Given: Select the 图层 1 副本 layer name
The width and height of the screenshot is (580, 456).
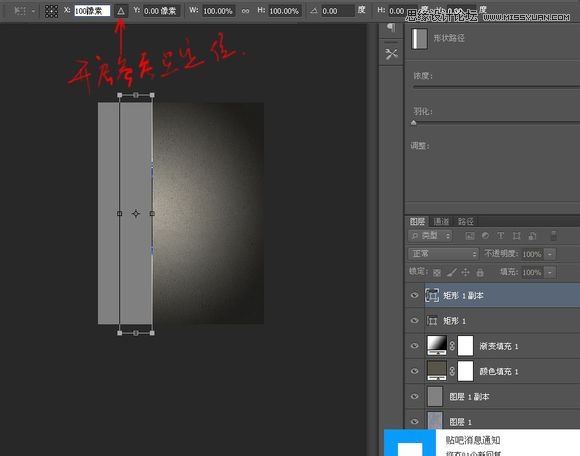Looking at the screenshot, I should [469, 397].
